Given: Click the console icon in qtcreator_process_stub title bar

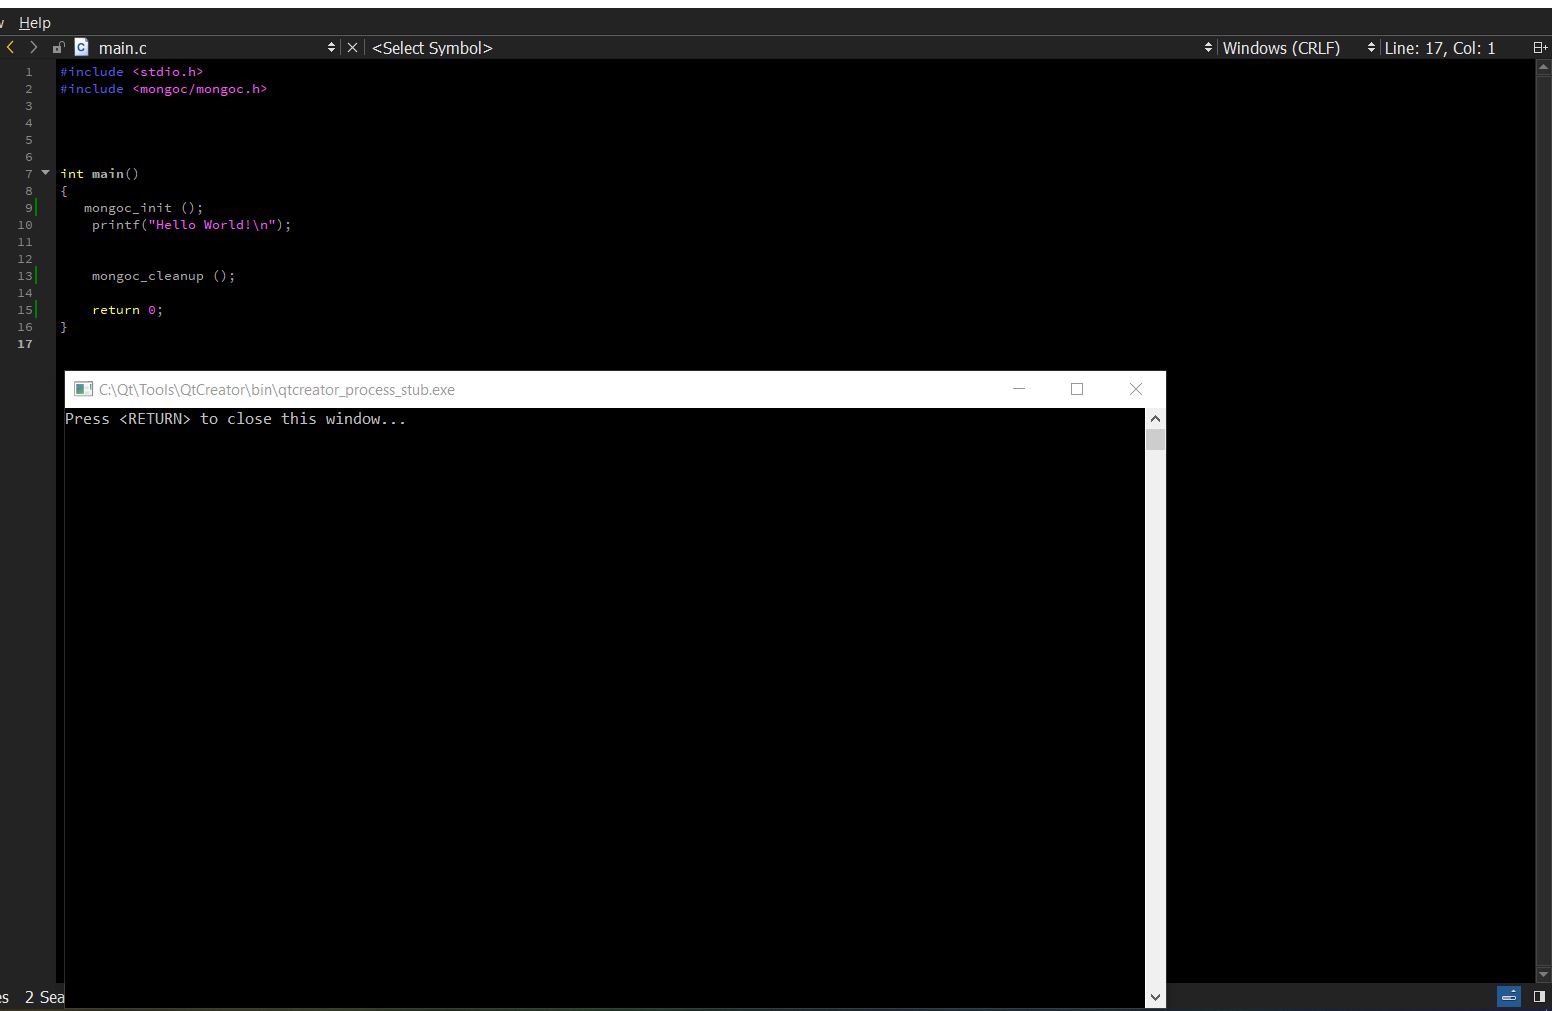Looking at the screenshot, I should pos(83,389).
